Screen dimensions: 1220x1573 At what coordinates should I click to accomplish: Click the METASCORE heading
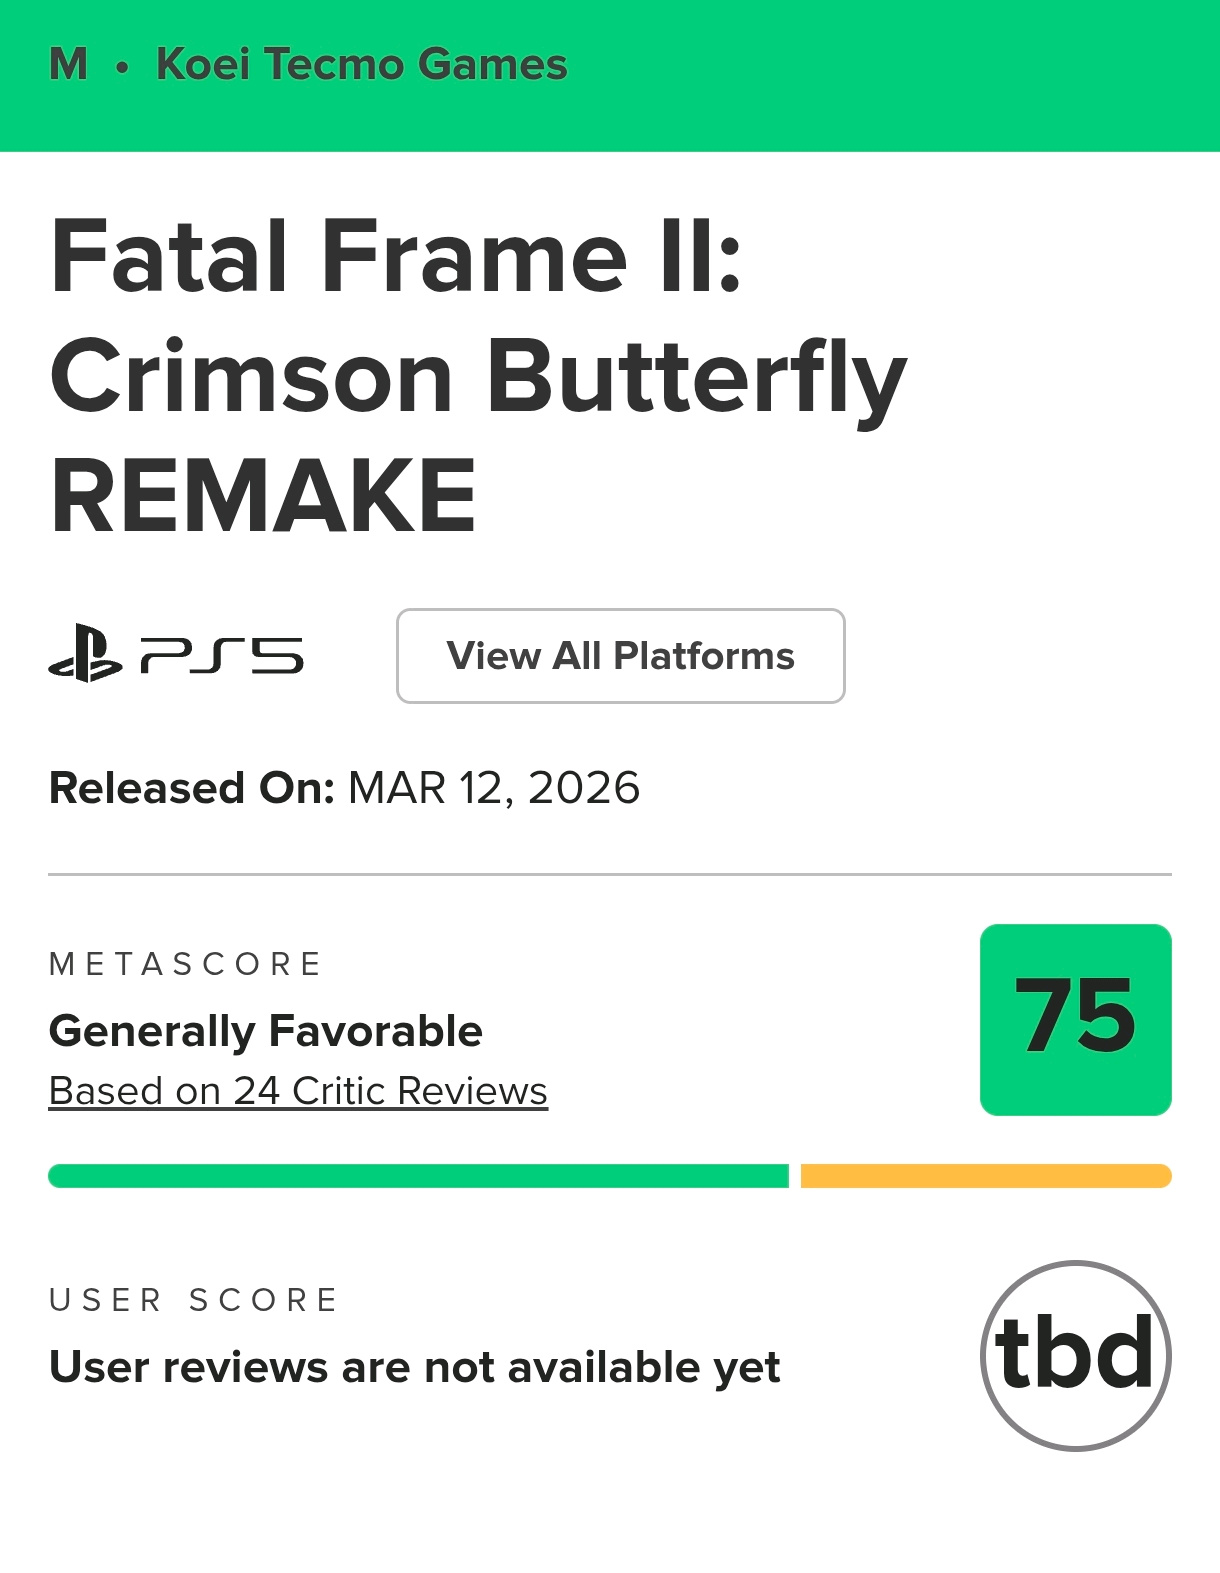point(185,964)
